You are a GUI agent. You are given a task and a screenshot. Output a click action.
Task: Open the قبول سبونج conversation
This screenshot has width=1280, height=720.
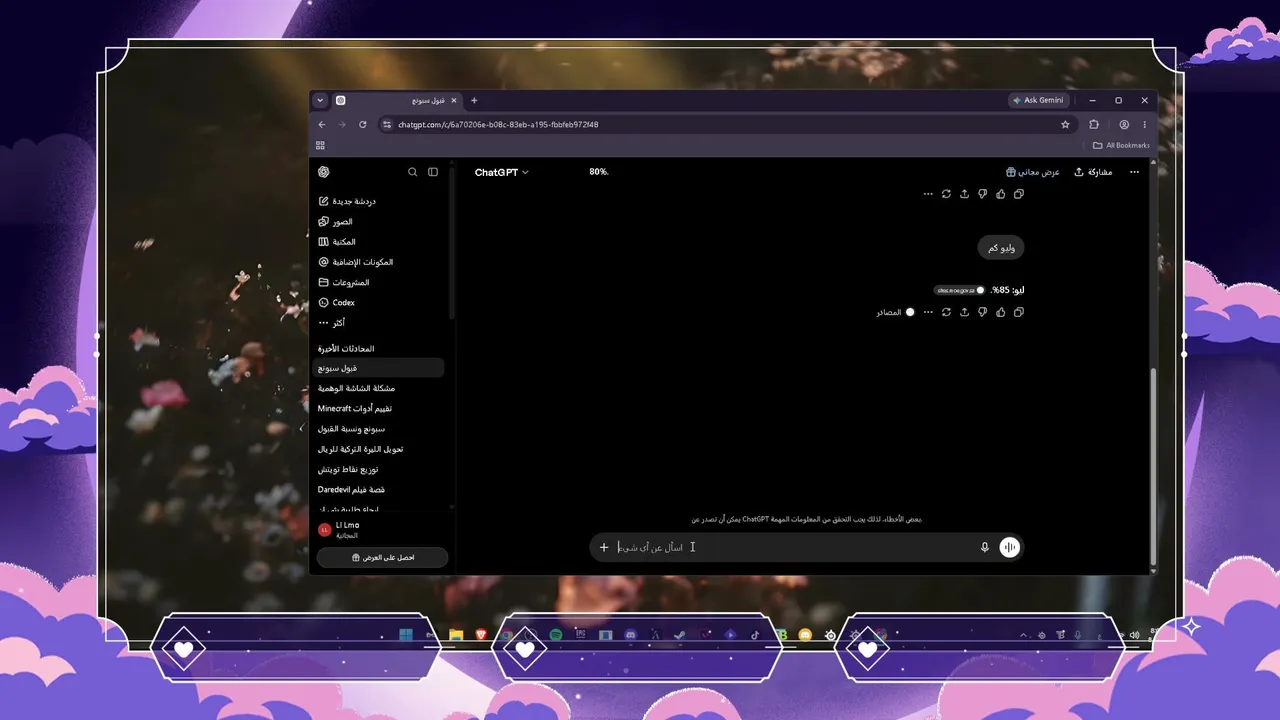coord(380,368)
